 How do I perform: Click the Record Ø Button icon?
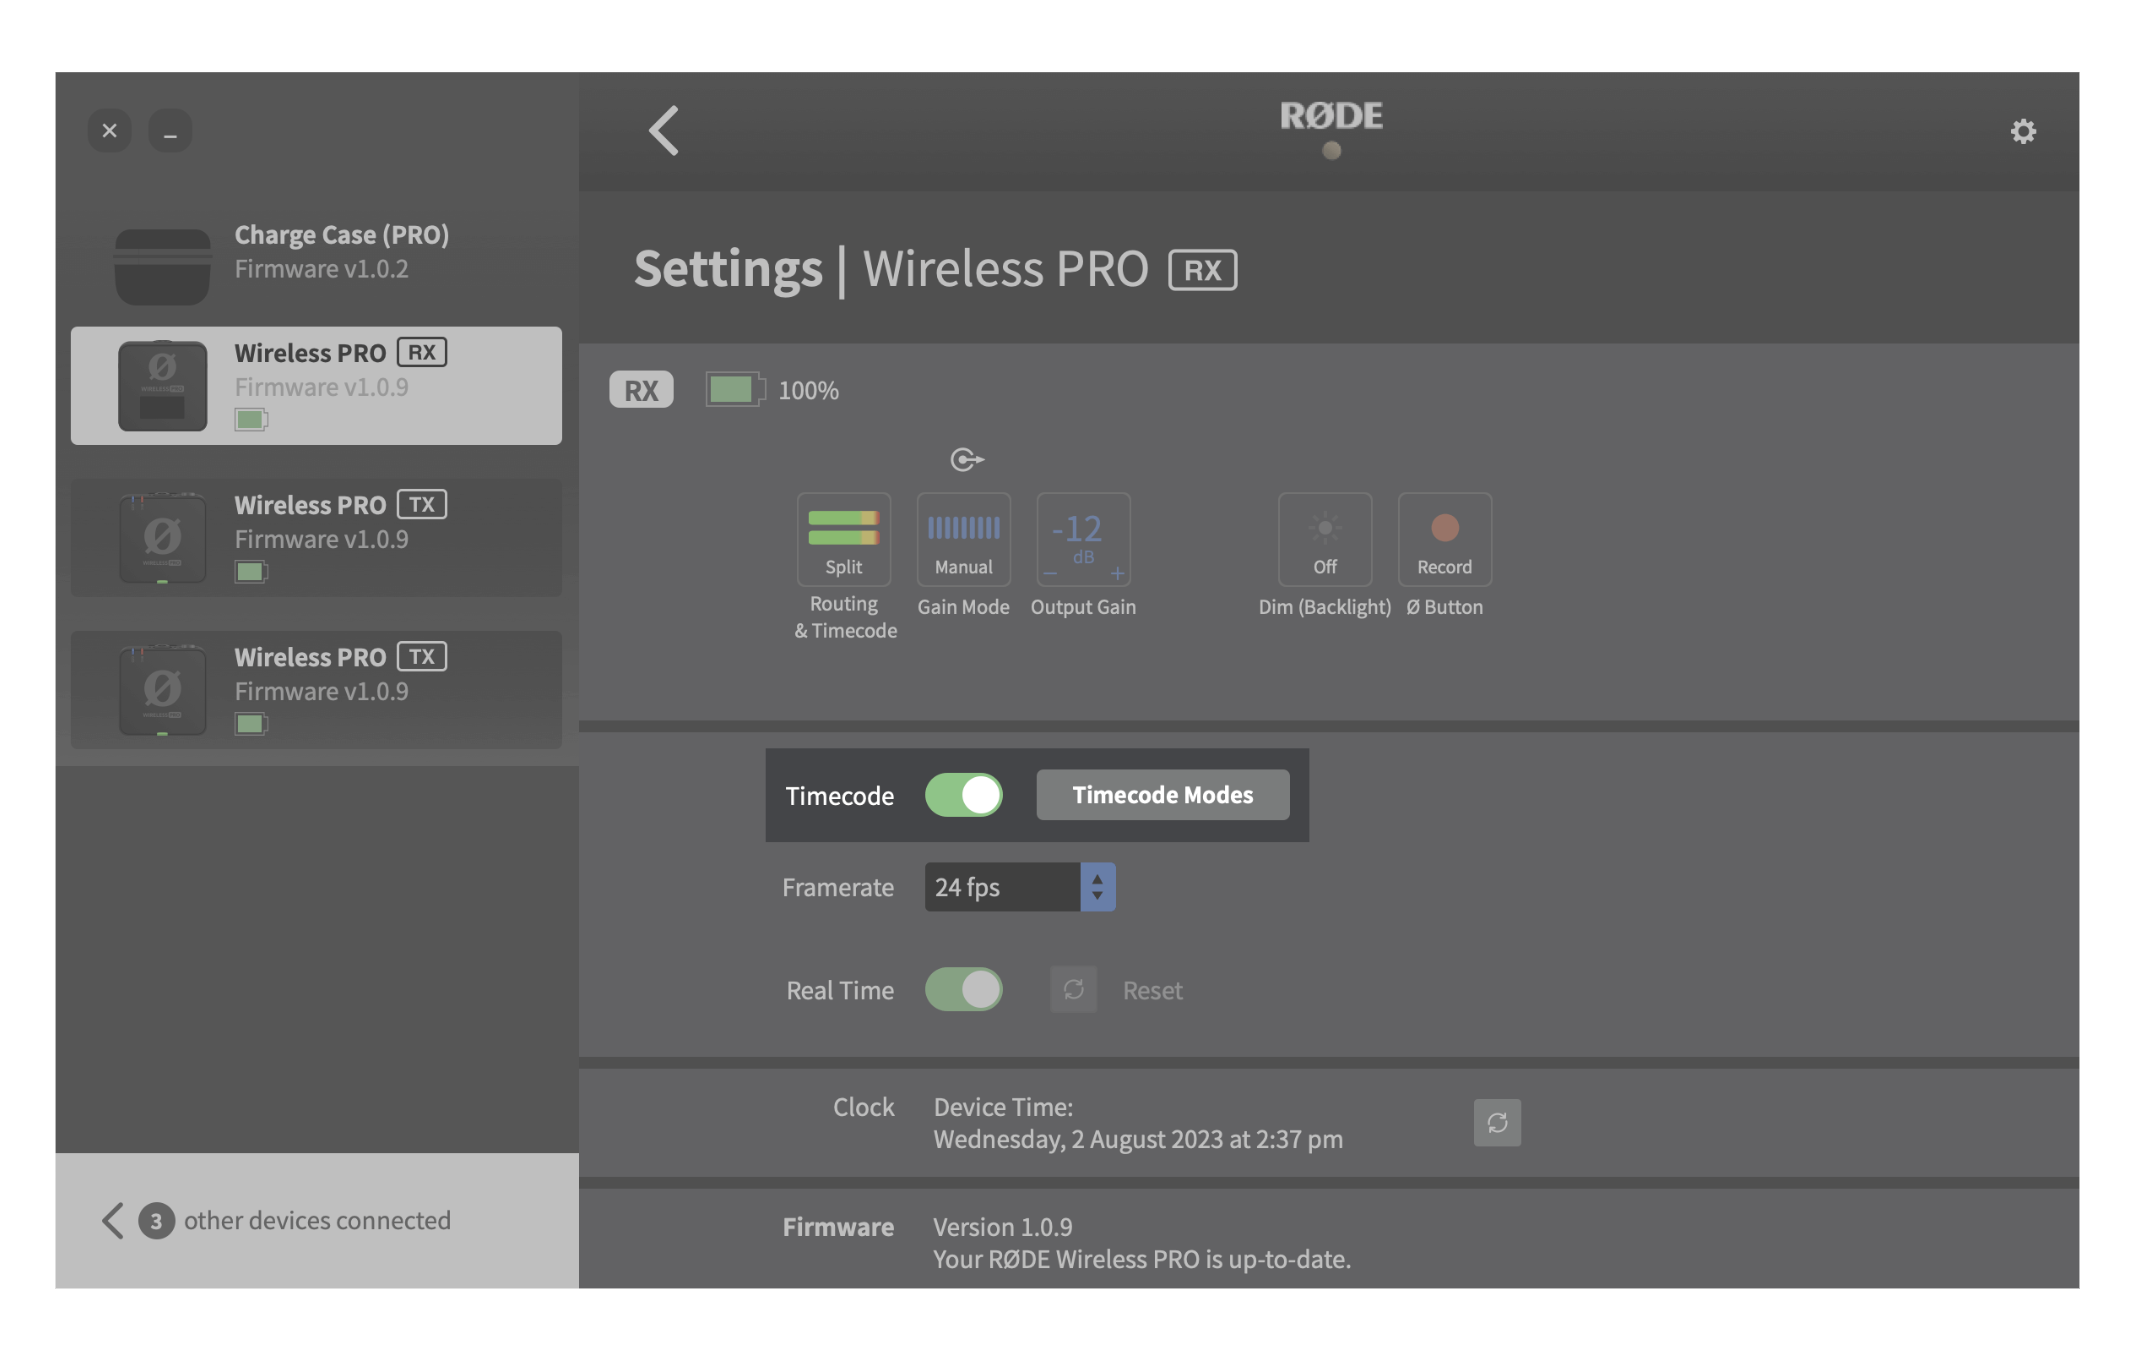(x=1444, y=539)
